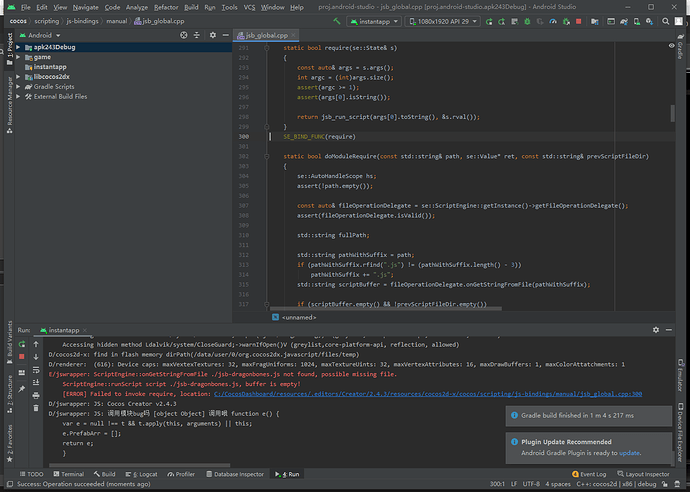This screenshot has width=690, height=492.
Task: Open the Refactor menu
Action: 166,6
